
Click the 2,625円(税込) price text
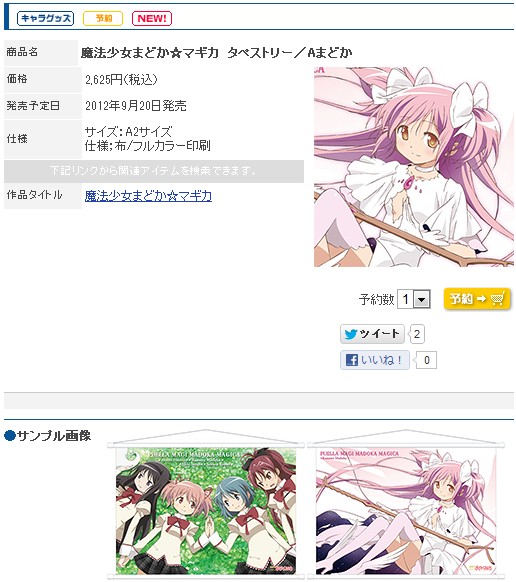tap(121, 79)
